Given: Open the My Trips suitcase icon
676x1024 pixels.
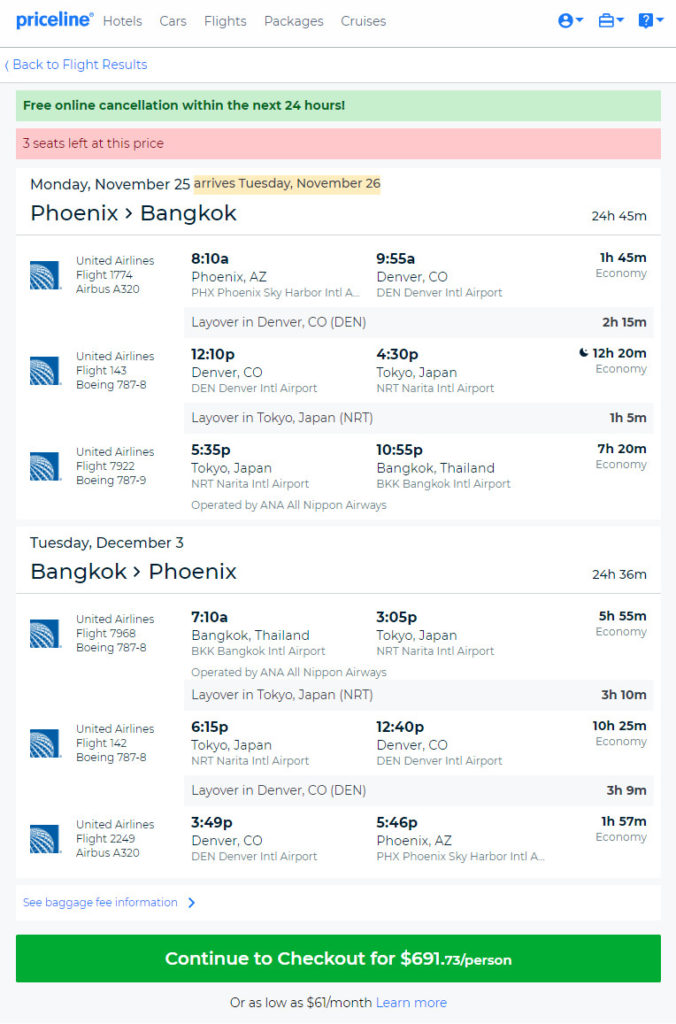Looking at the screenshot, I should pyautogui.click(x=606, y=21).
